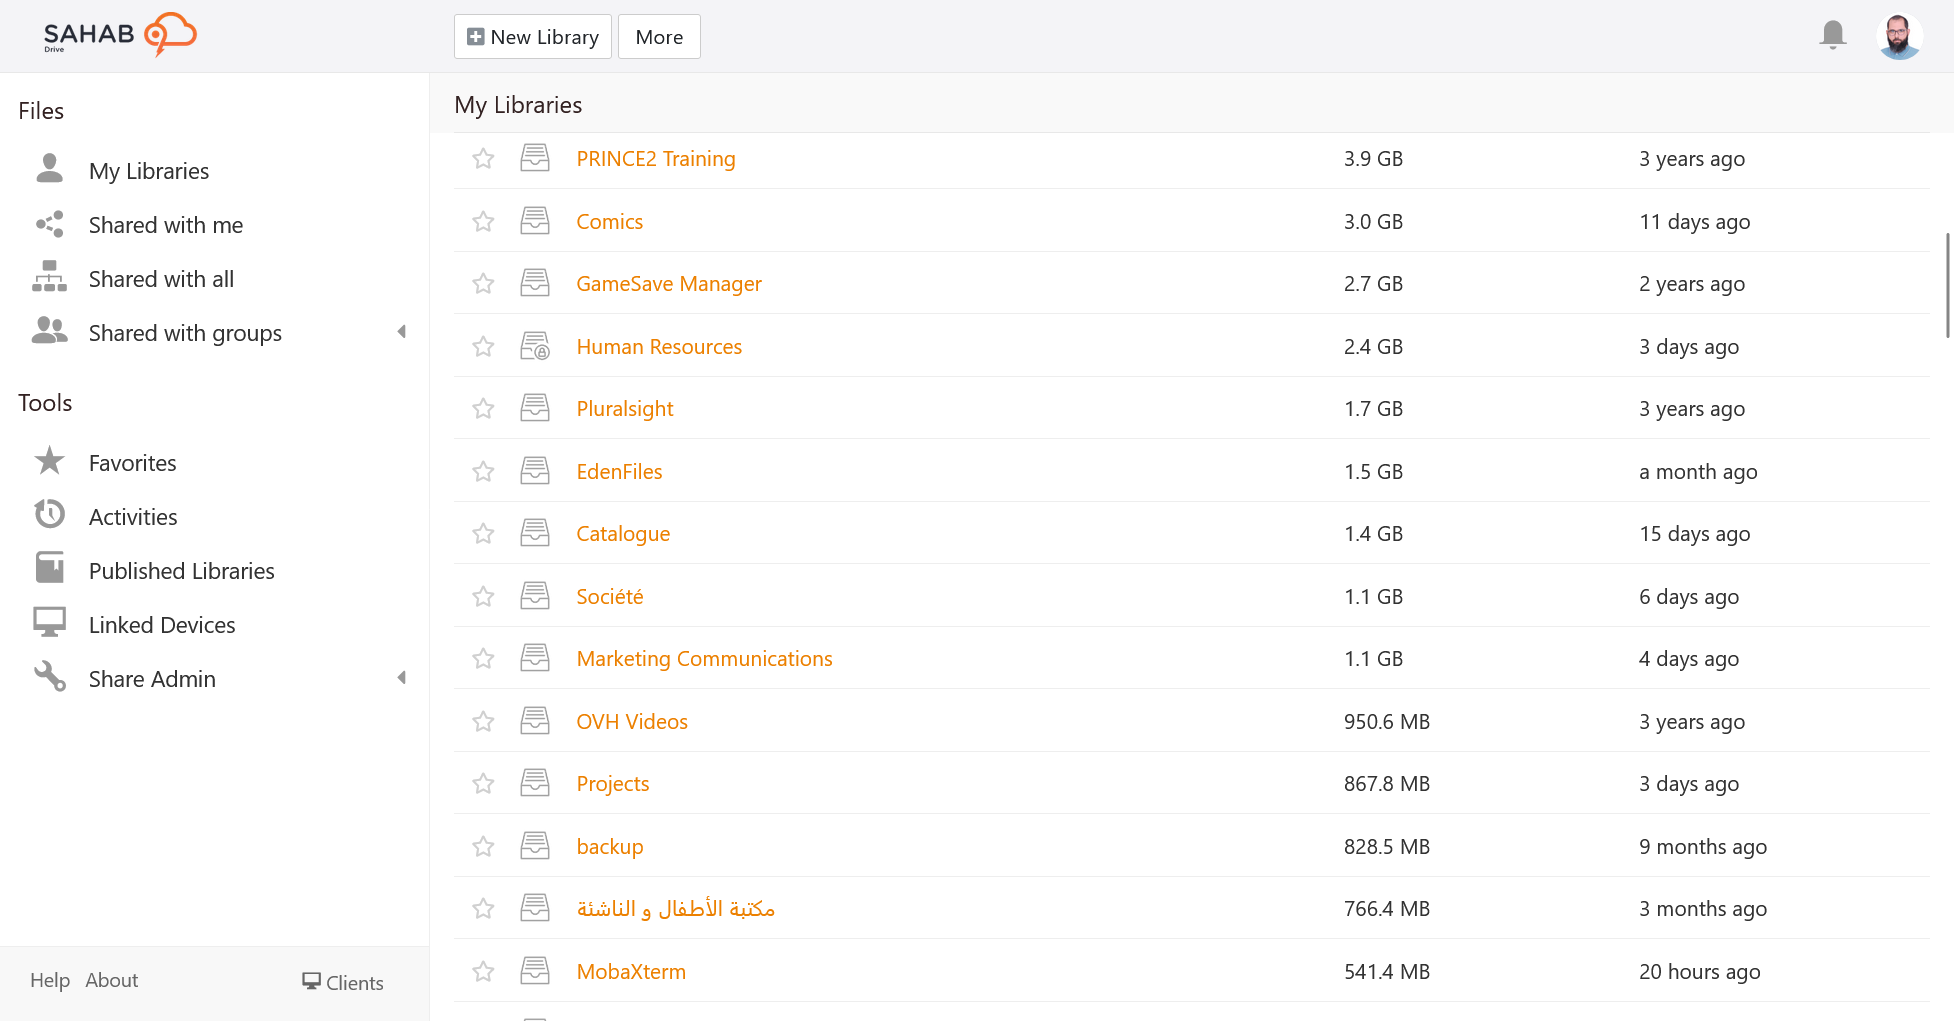The width and height of the screenshot is (1954, 1021).
Task: Open the Clients download link
Action: coord(343,982)
